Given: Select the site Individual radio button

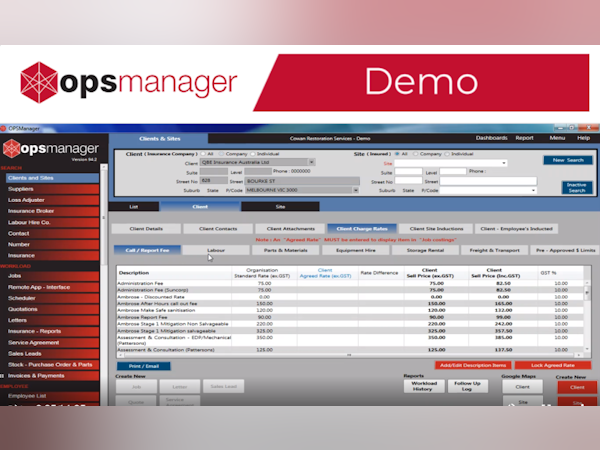Looking at the screenshot, I should point(447,154).
